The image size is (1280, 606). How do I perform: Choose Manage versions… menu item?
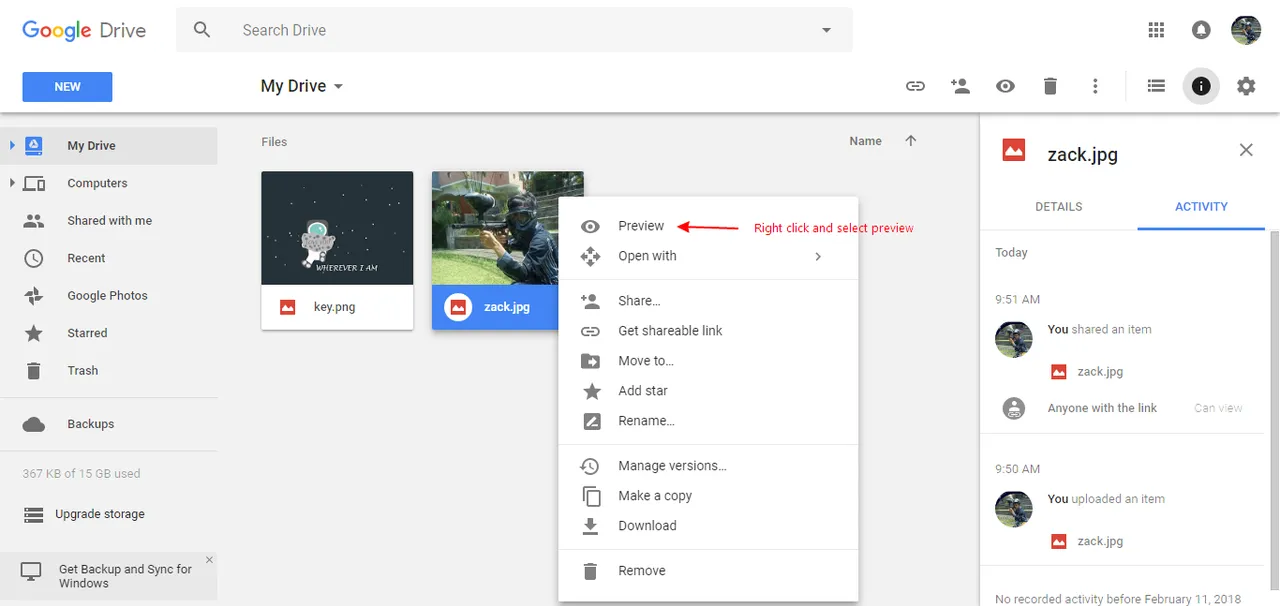pos(709,466)
